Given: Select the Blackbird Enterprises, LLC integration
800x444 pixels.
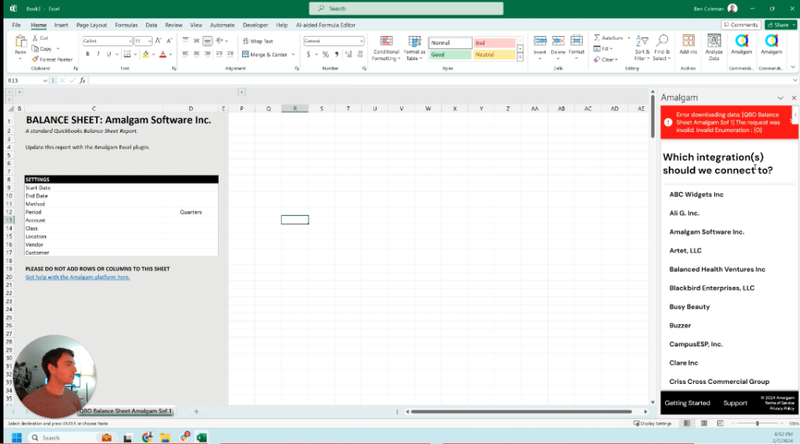Looking at the screenshot, I should [711, 288].
